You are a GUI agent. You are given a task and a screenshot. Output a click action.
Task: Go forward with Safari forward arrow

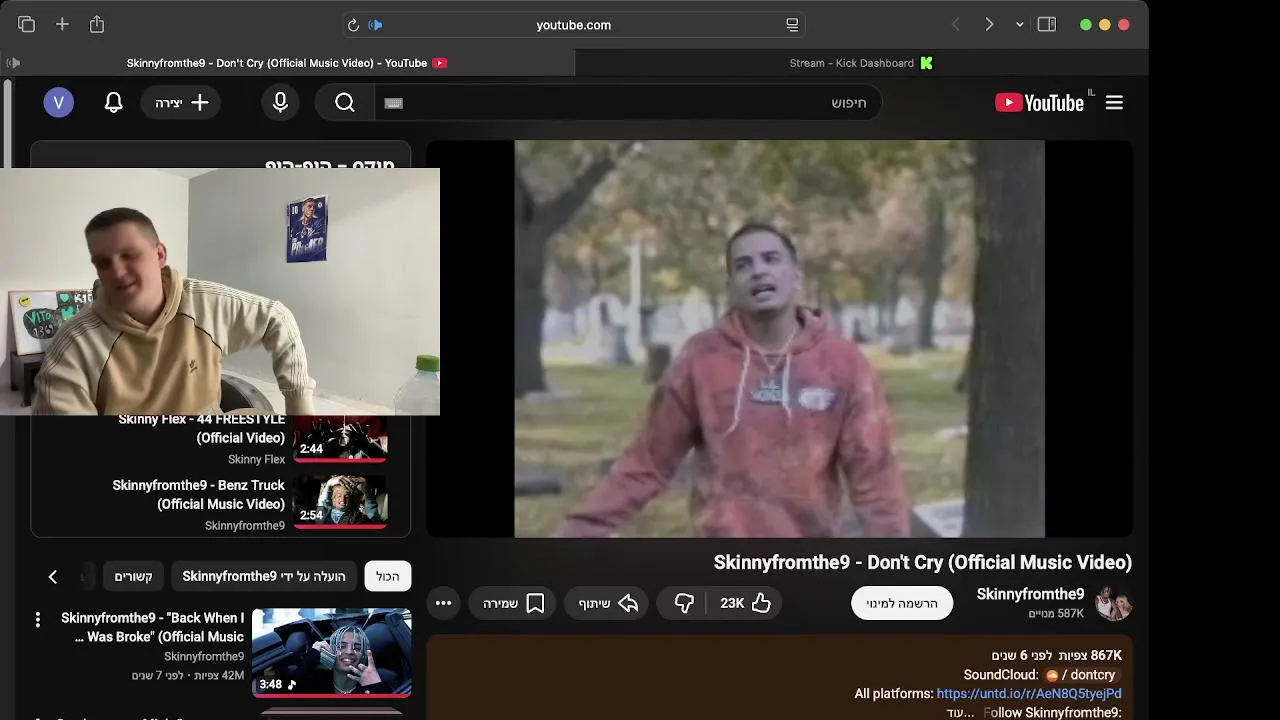(989, 24)
